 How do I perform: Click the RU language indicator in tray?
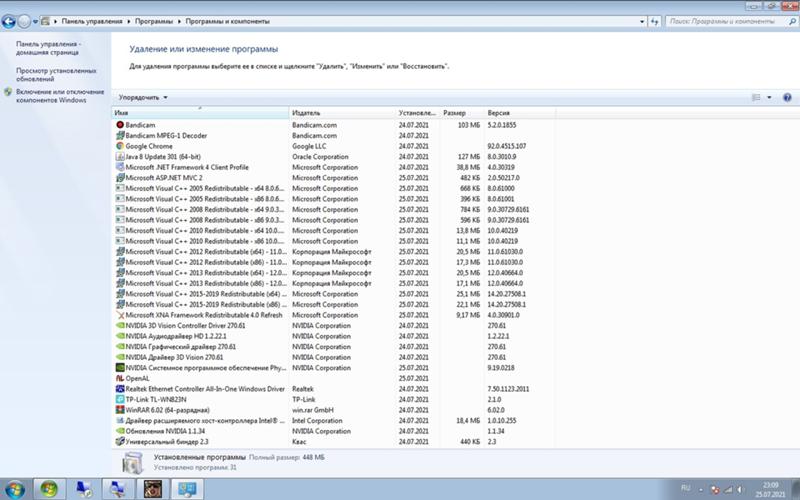(x=685, y=489)
